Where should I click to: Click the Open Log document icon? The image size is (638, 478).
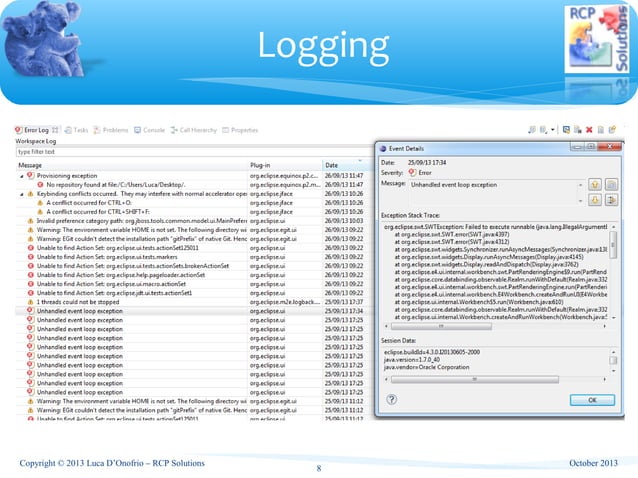tap(601, 130)
